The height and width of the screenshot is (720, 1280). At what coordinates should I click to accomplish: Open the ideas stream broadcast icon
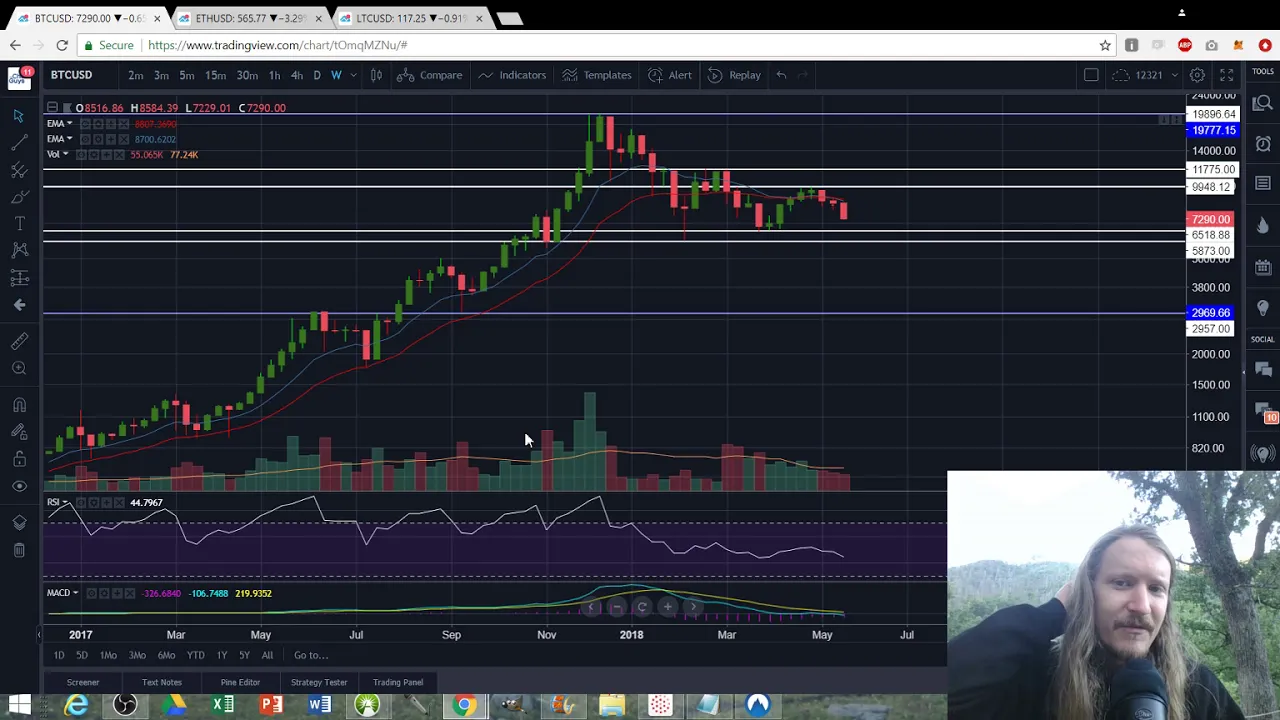(x=1263, y=453)
